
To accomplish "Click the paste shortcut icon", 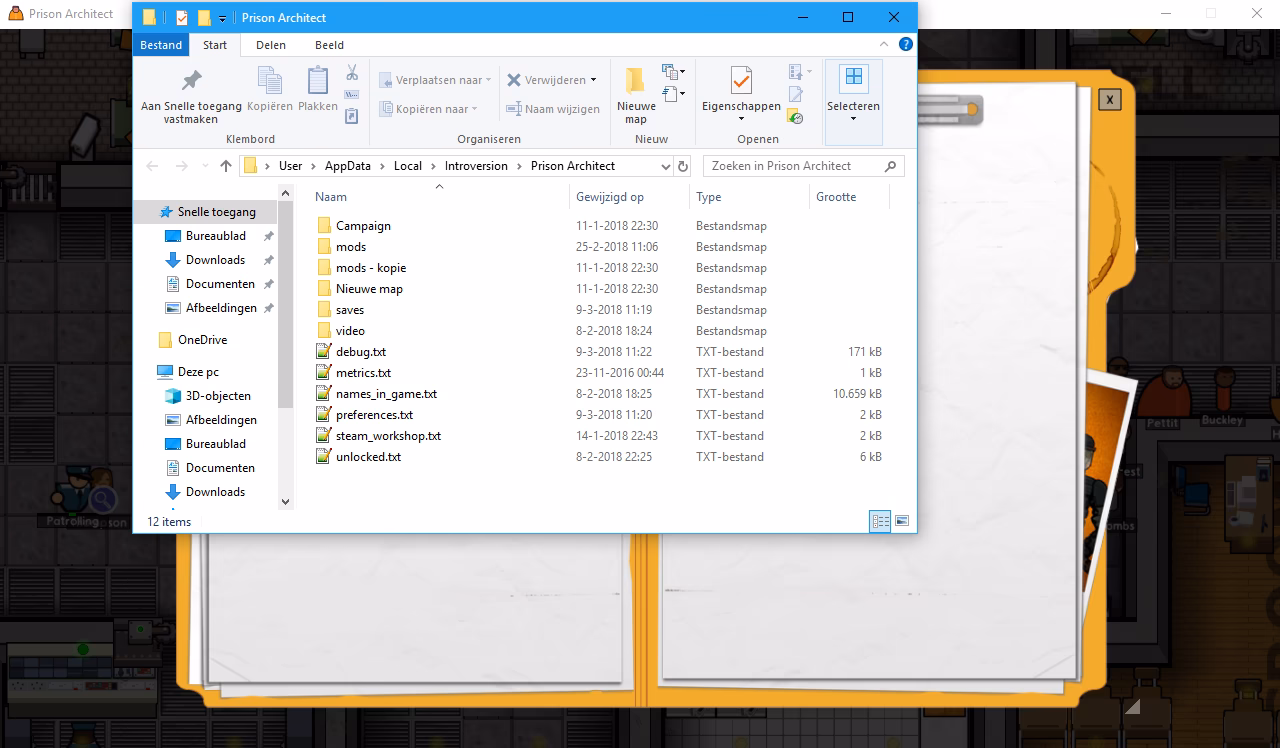I will (352, 116).
